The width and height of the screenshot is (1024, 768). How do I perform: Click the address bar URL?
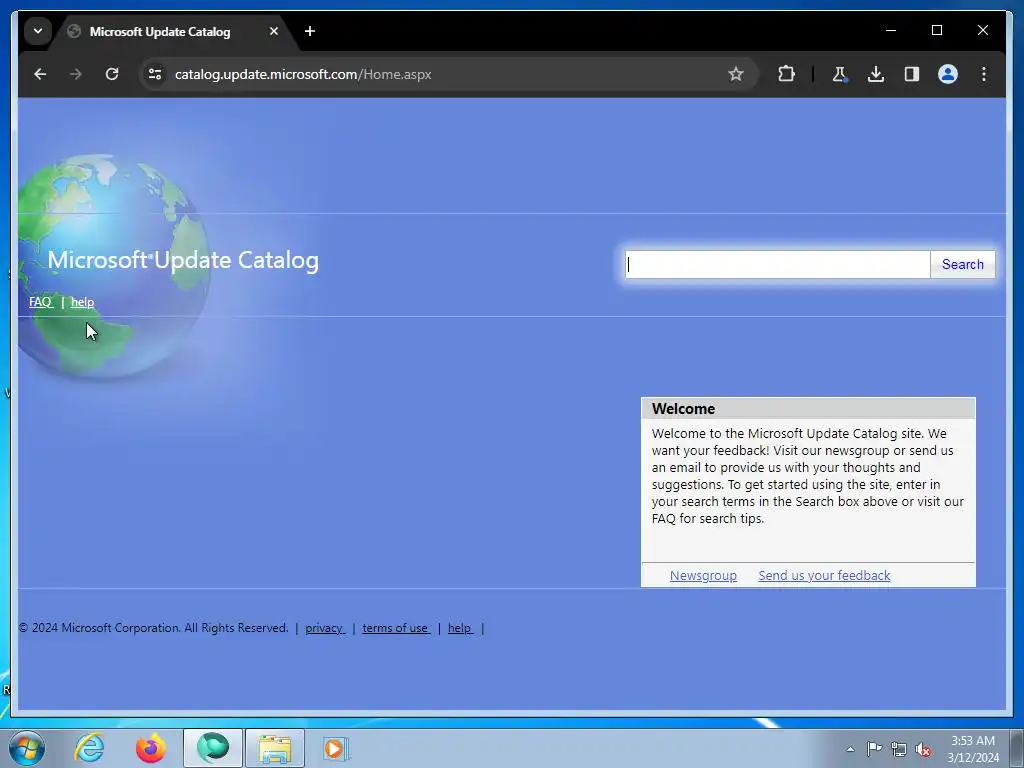[303, 74]
